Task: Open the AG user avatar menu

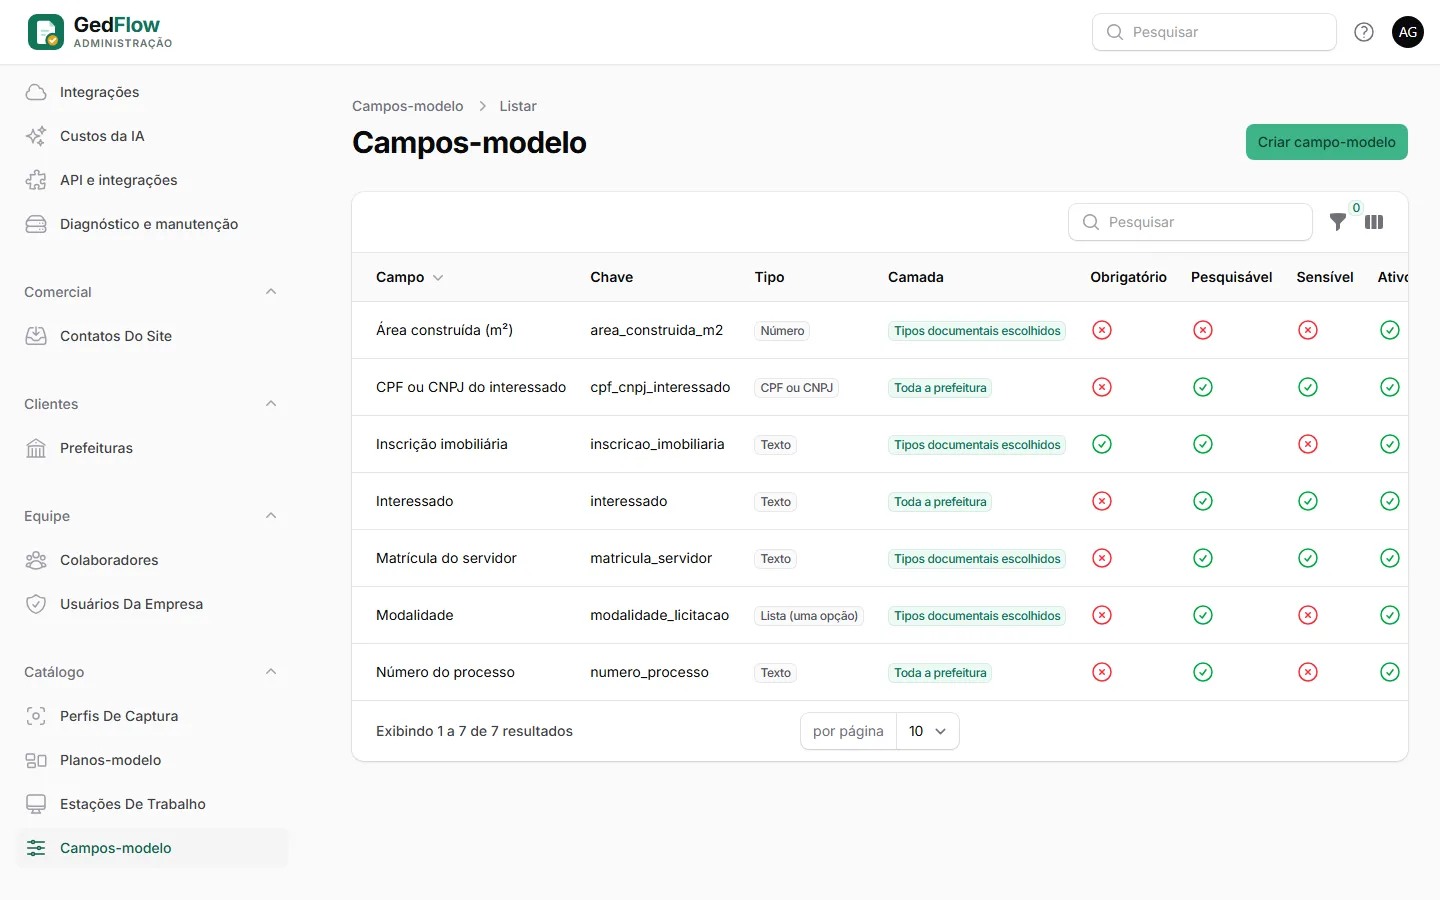Action: (1408, 32)
